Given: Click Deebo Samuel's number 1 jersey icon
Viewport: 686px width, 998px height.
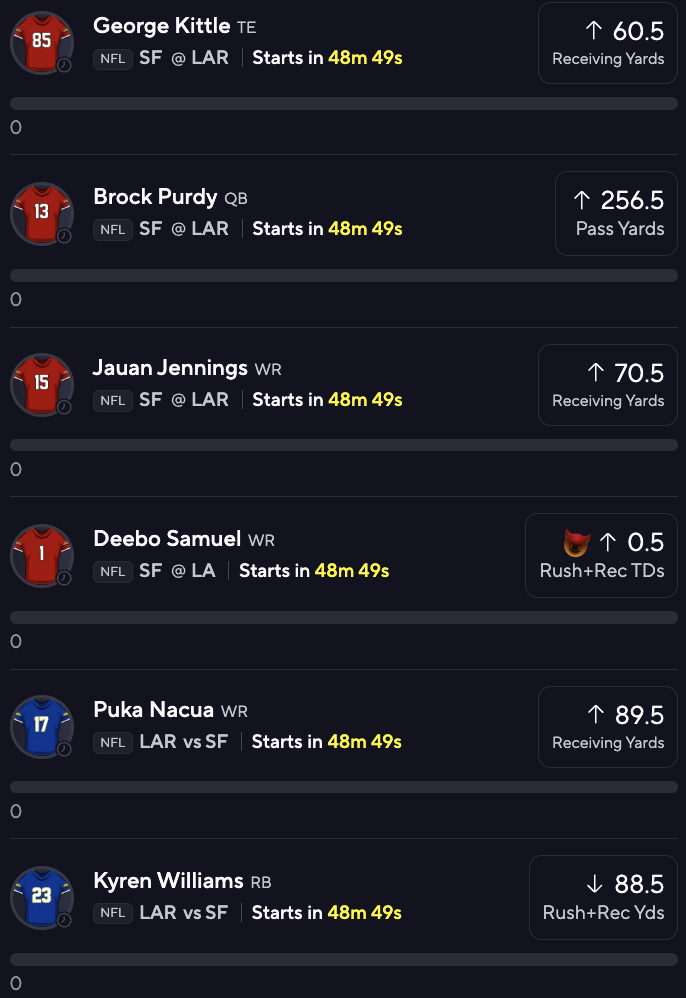Looking at the screenshot, I should pyautogui.click(x=42, y=555).
